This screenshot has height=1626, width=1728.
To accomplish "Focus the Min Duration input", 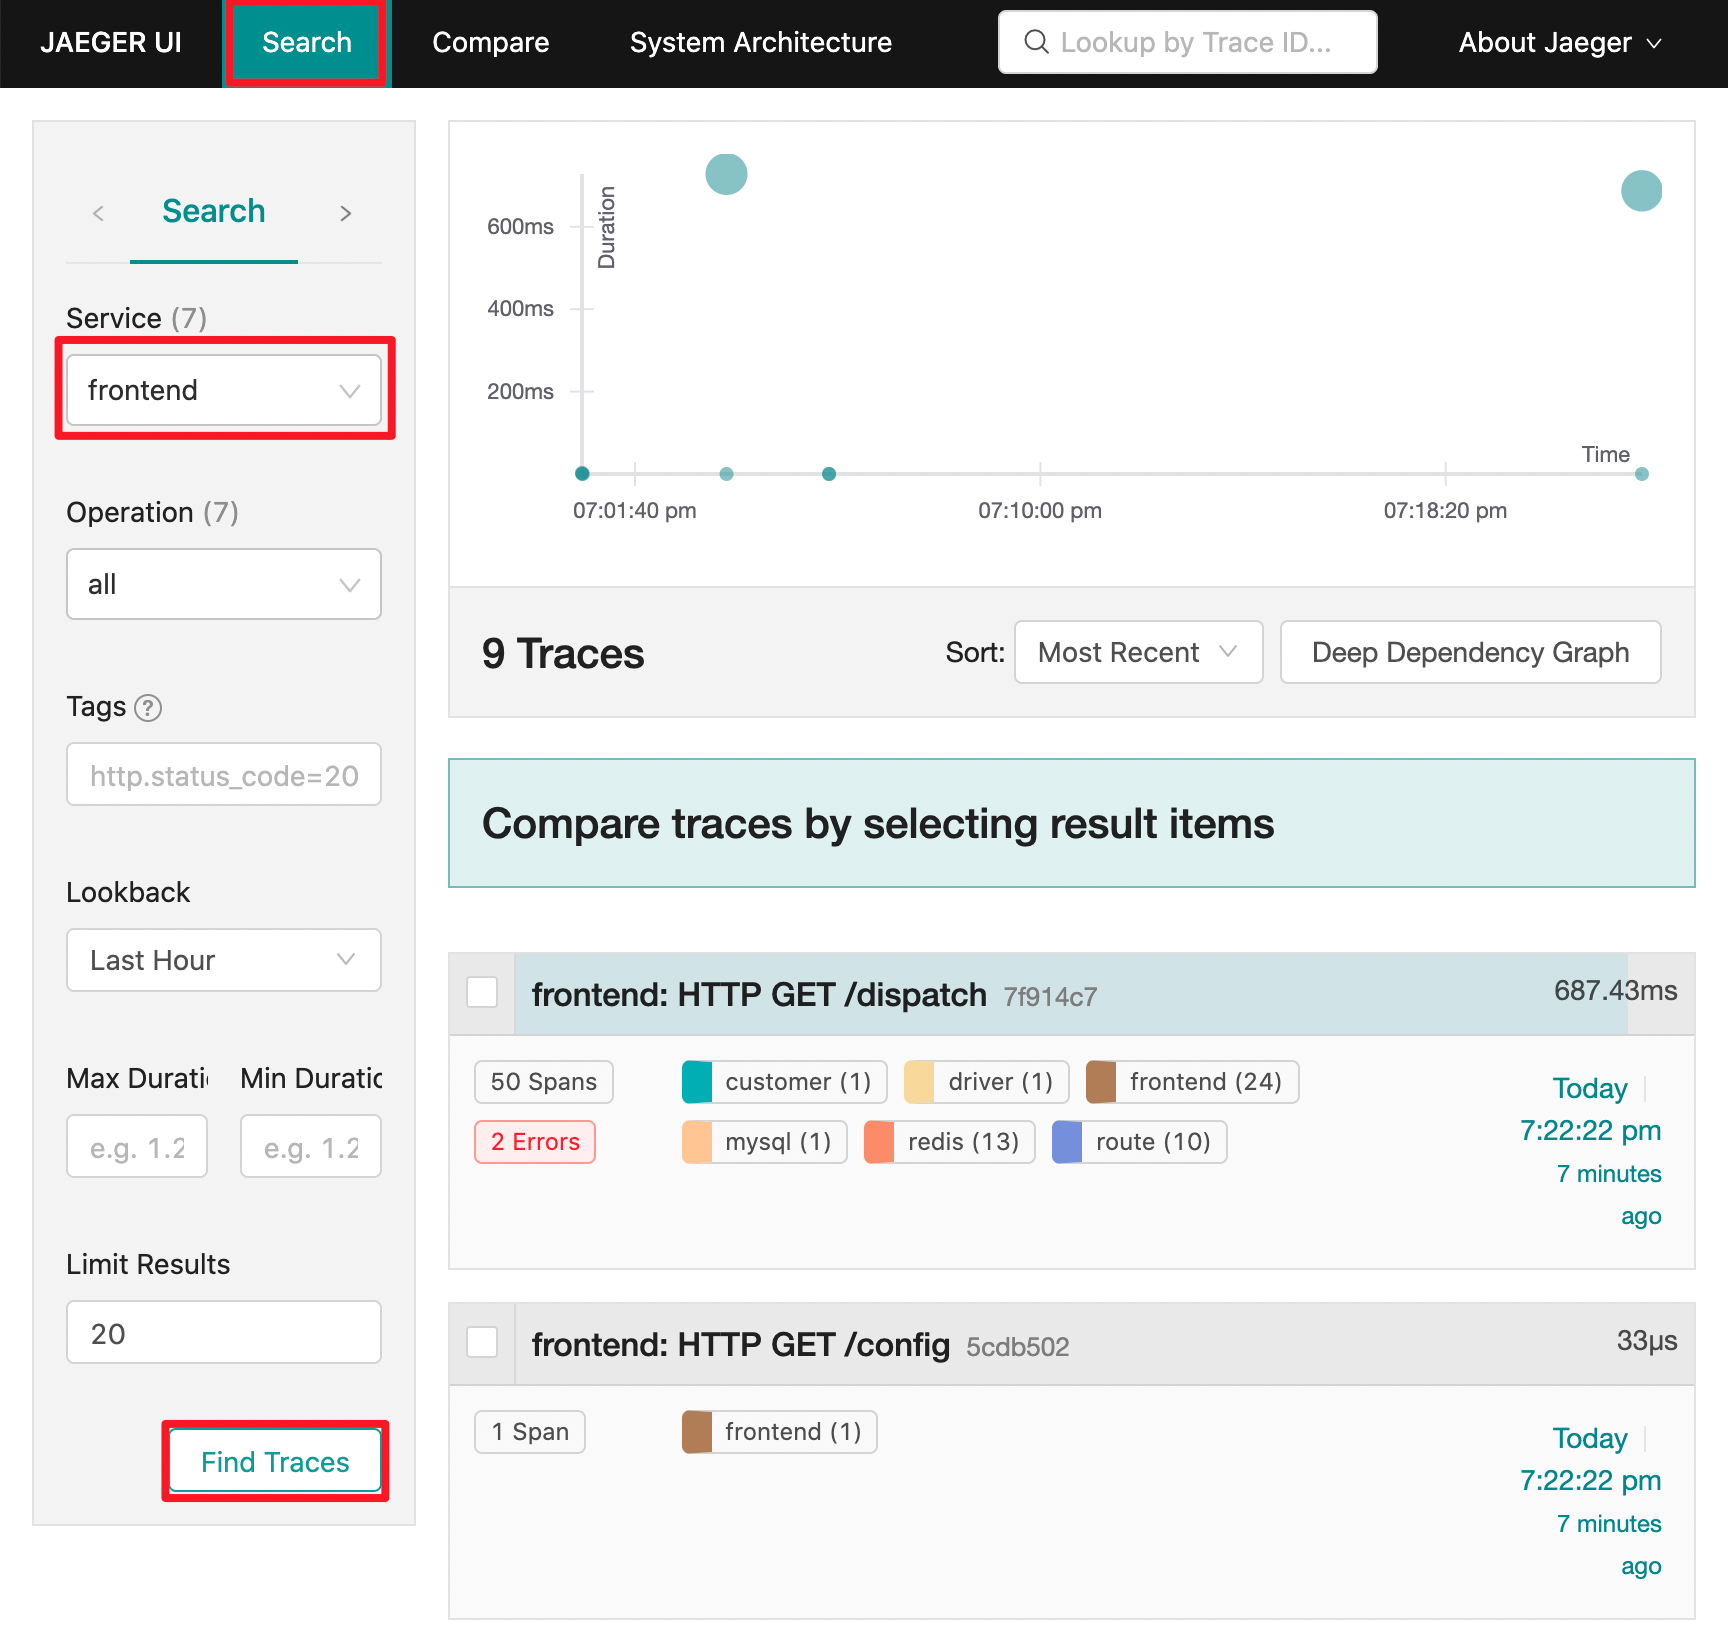I will click(x=311, y=1147).
